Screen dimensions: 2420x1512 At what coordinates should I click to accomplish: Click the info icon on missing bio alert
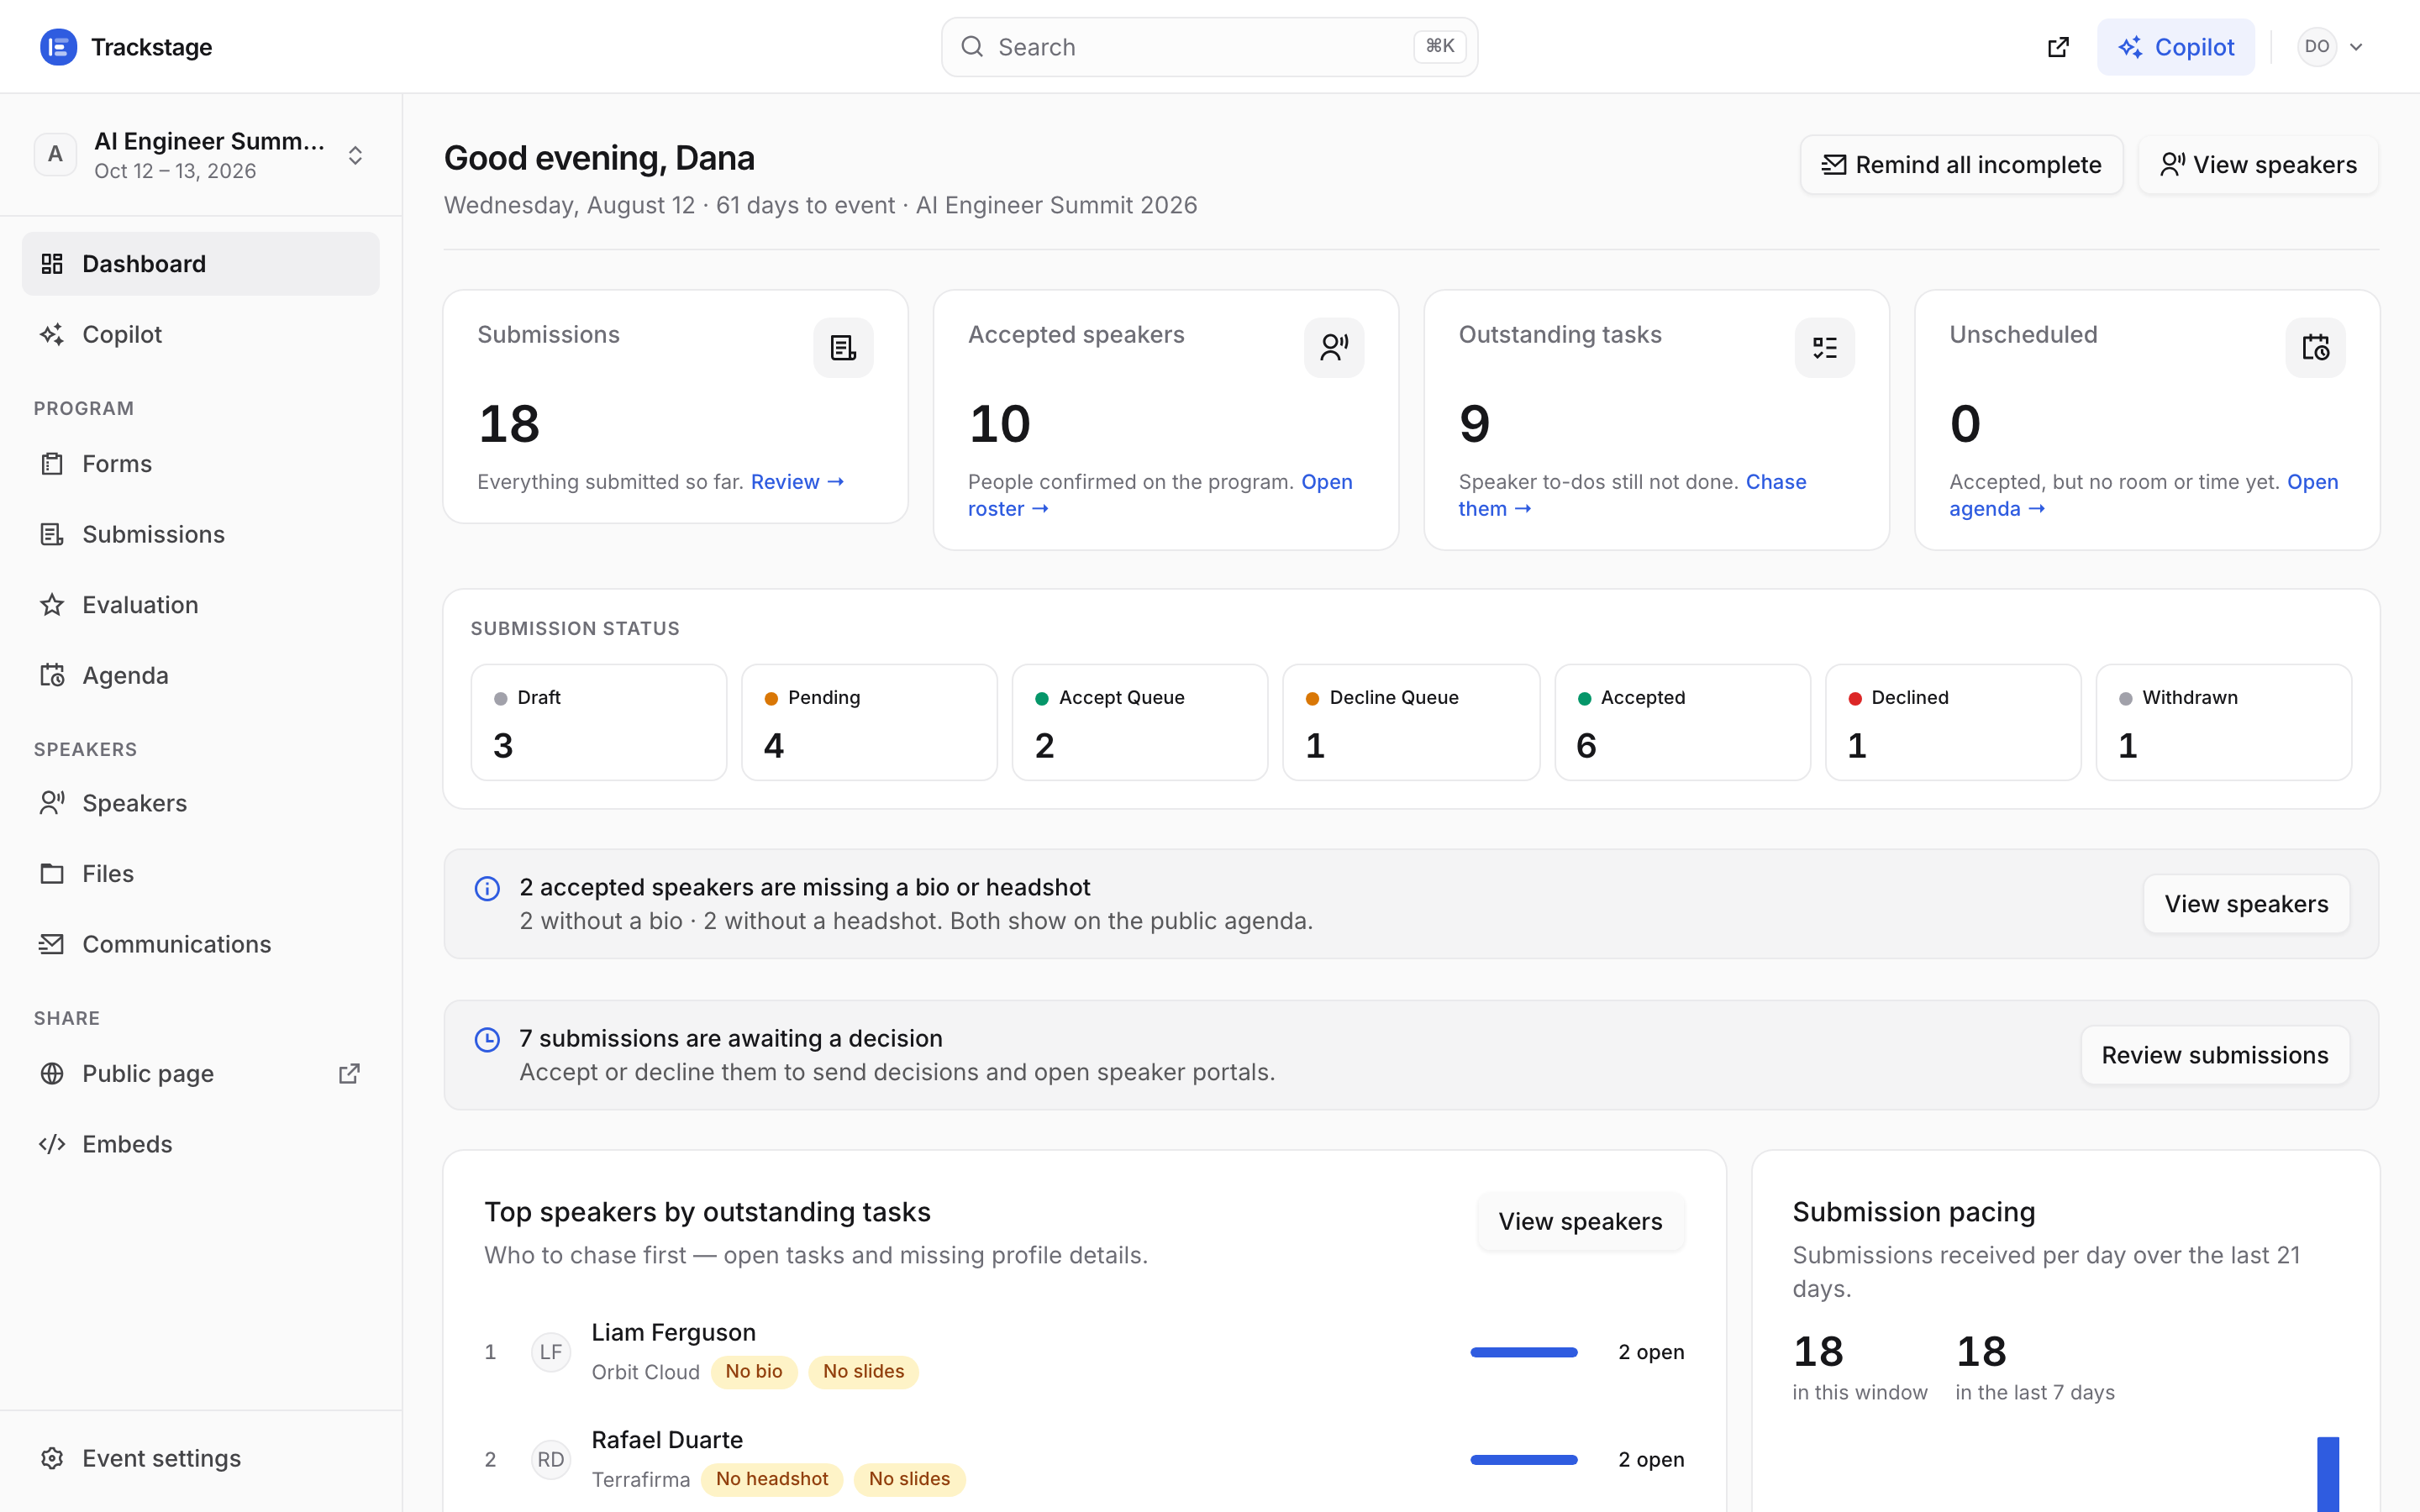click(x=487, y=888)
